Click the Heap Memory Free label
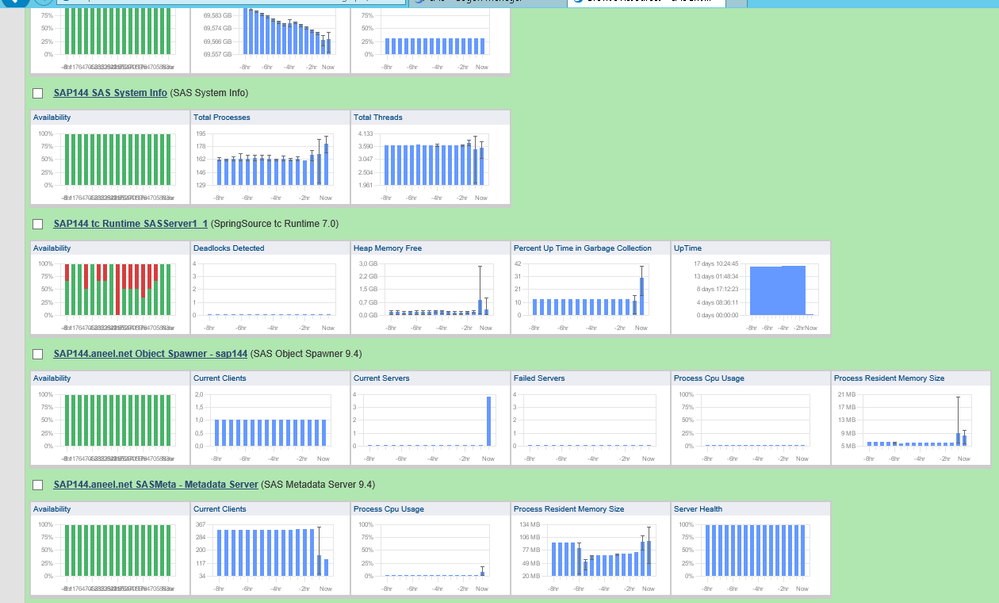Viewport: 999px width, 603px height. click(x=387, y=248)
